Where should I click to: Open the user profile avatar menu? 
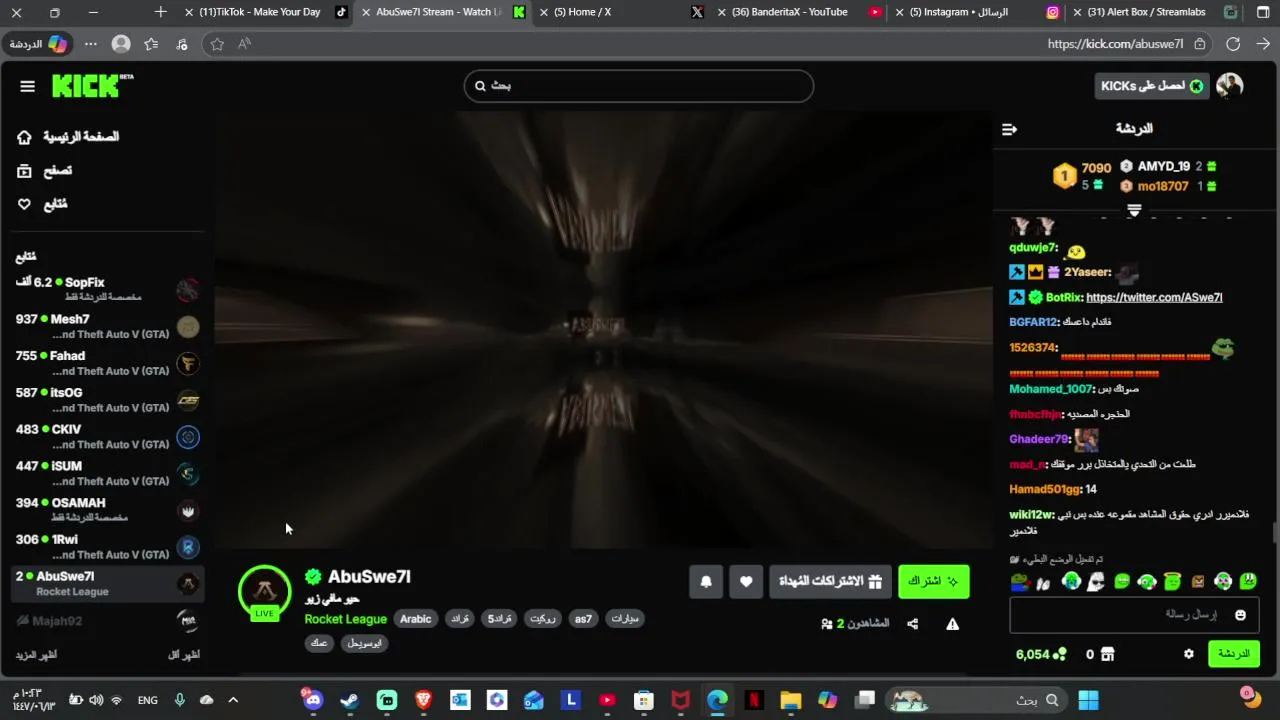1229,86
